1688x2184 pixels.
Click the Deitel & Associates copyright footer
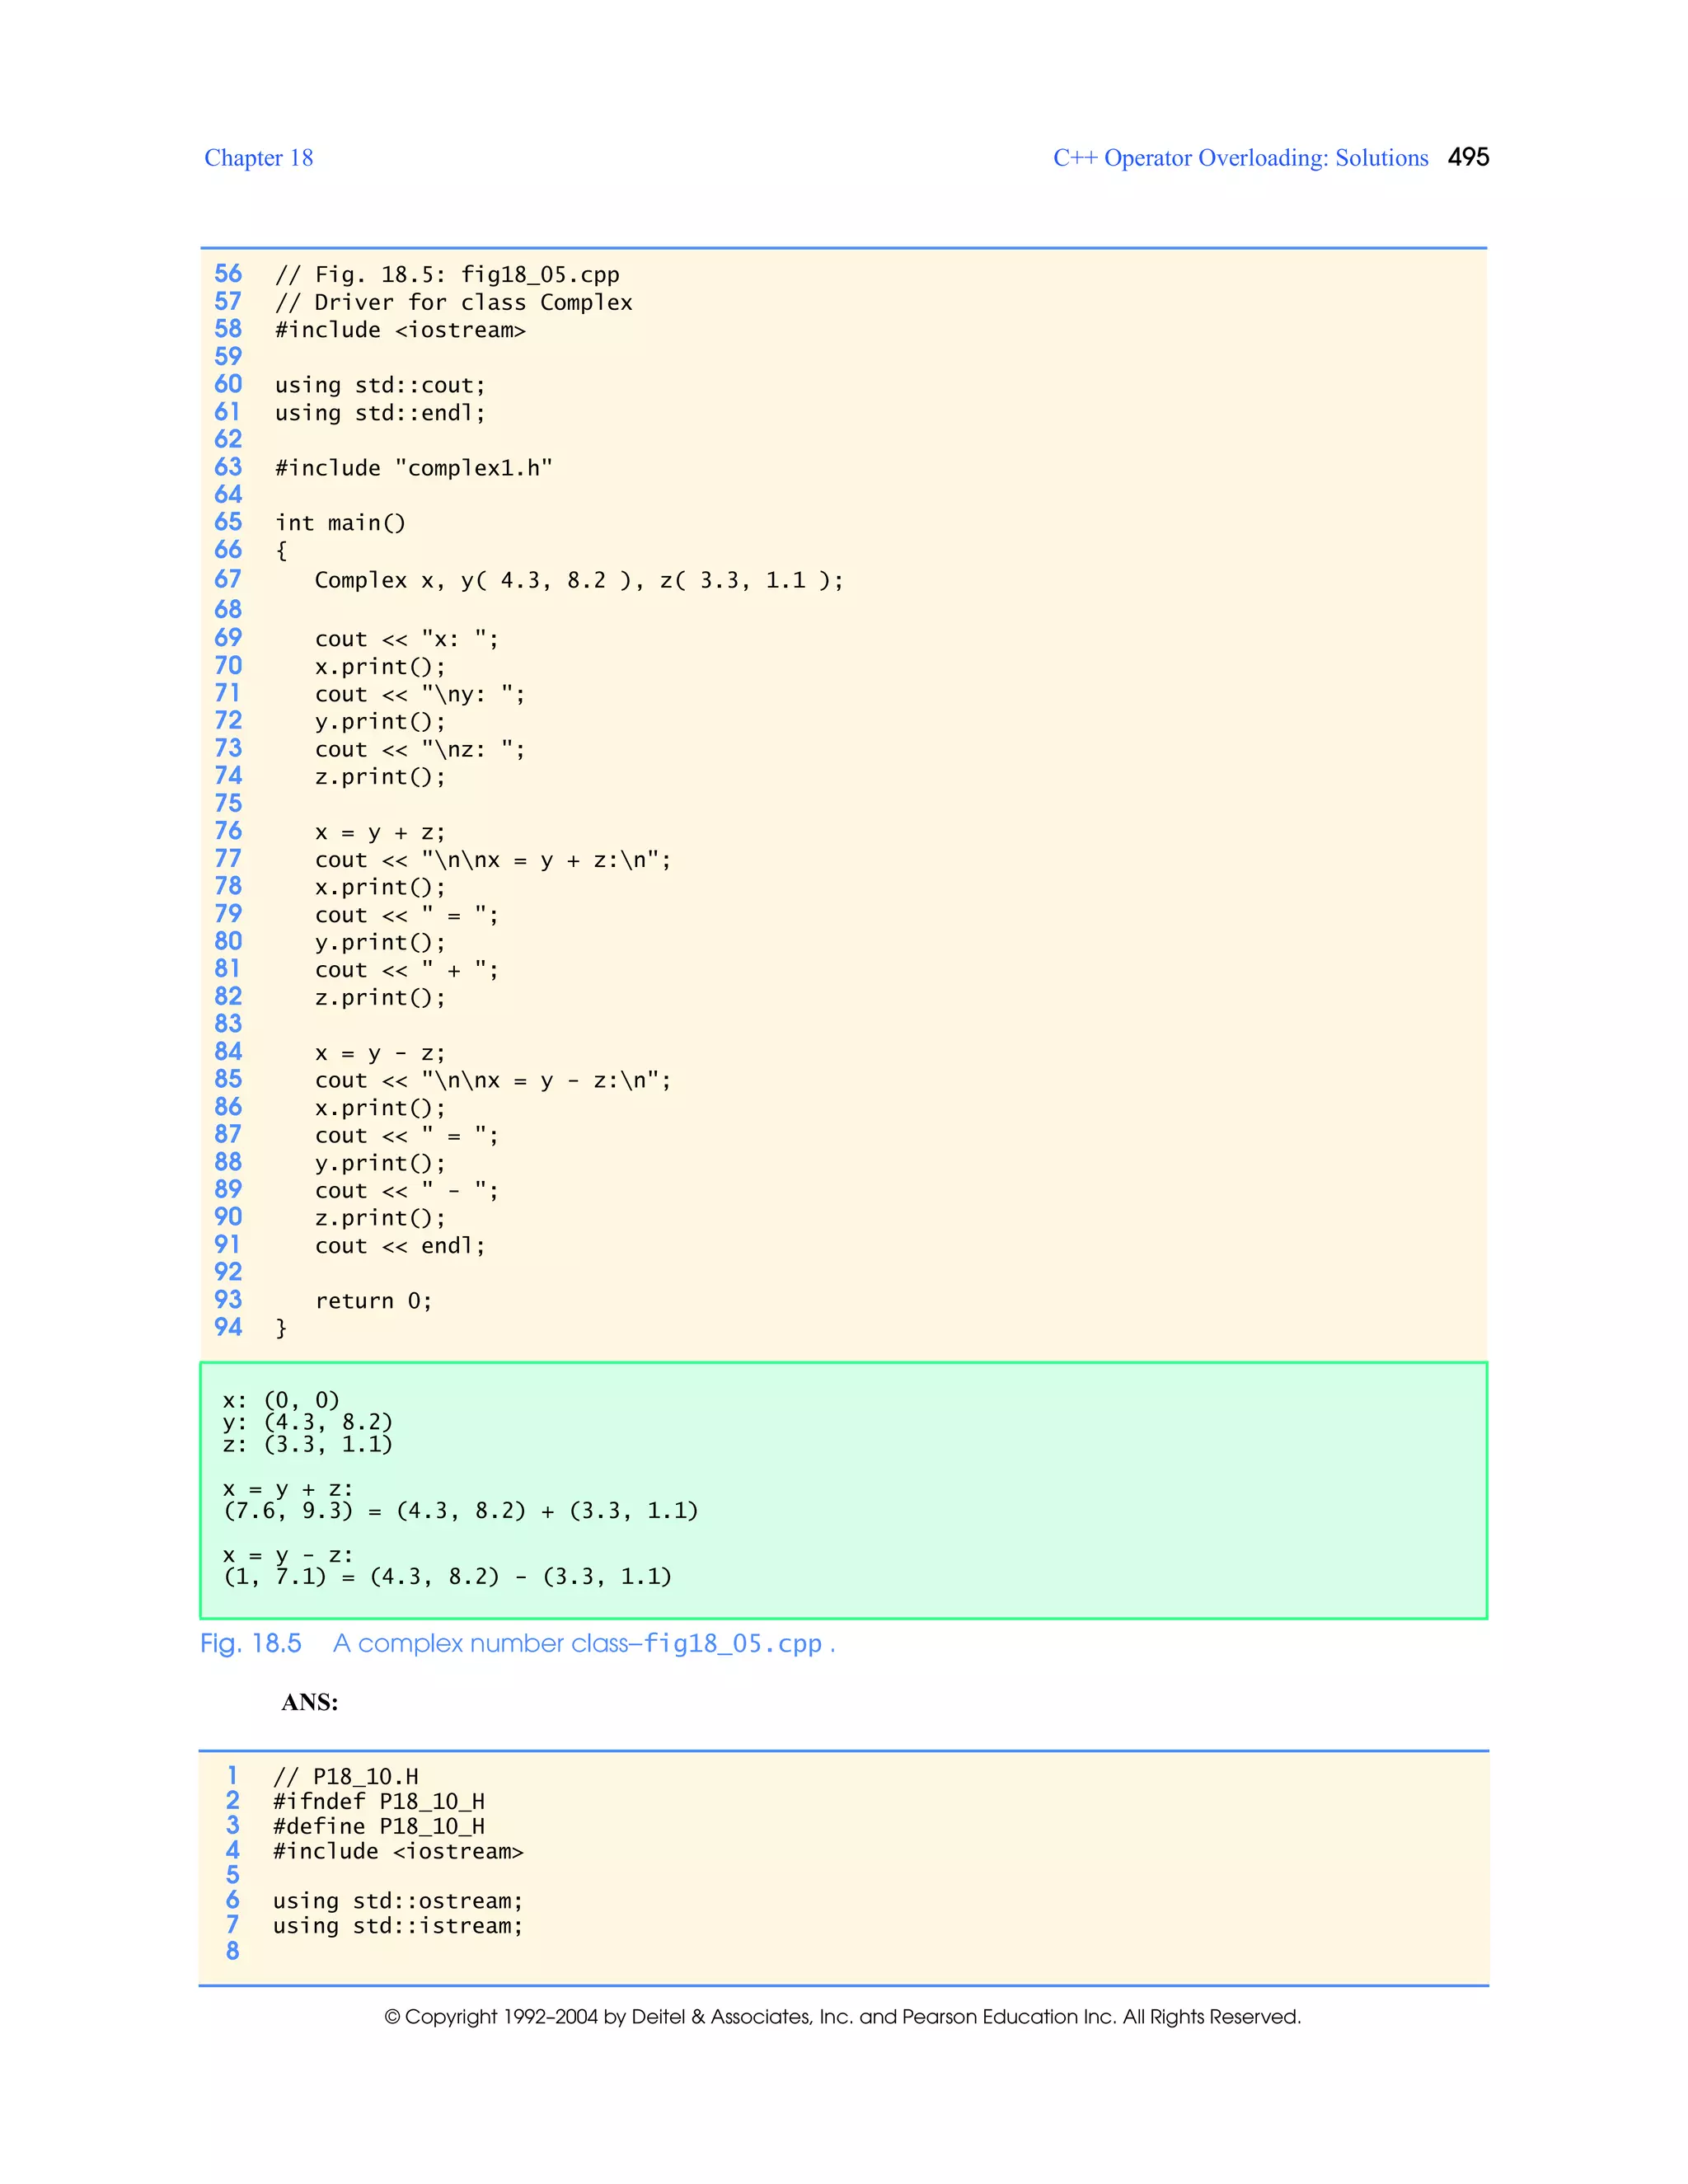tap(843, 2017)
